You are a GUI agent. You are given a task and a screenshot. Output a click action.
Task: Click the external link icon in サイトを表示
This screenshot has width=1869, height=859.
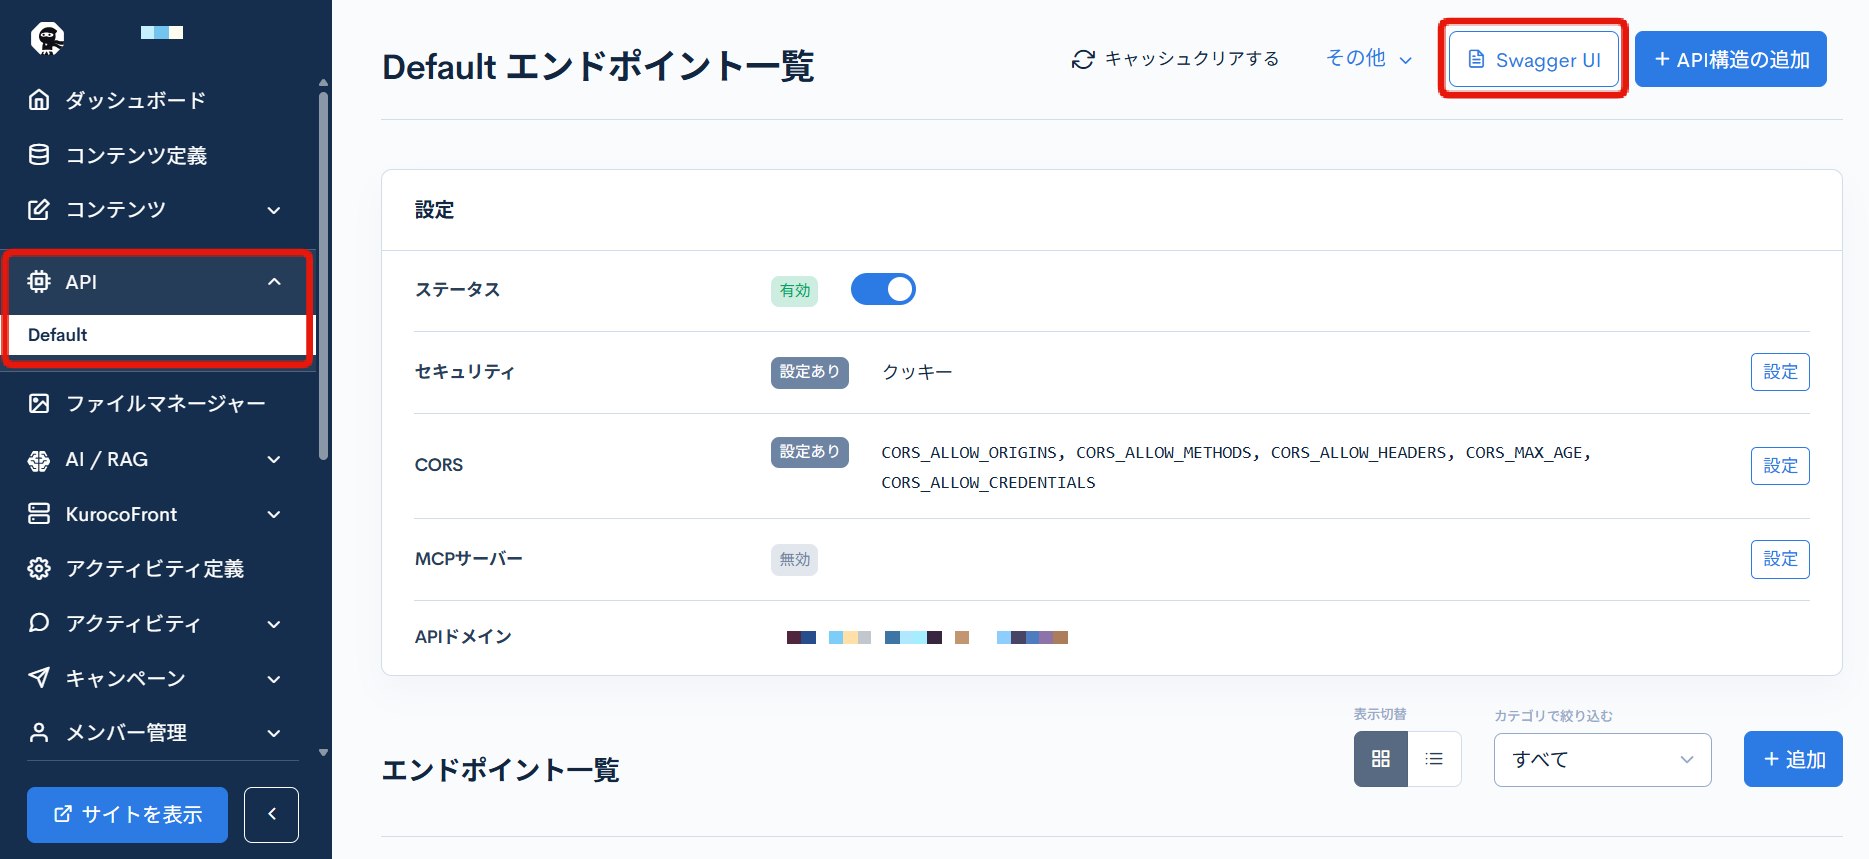pos(62,814)
